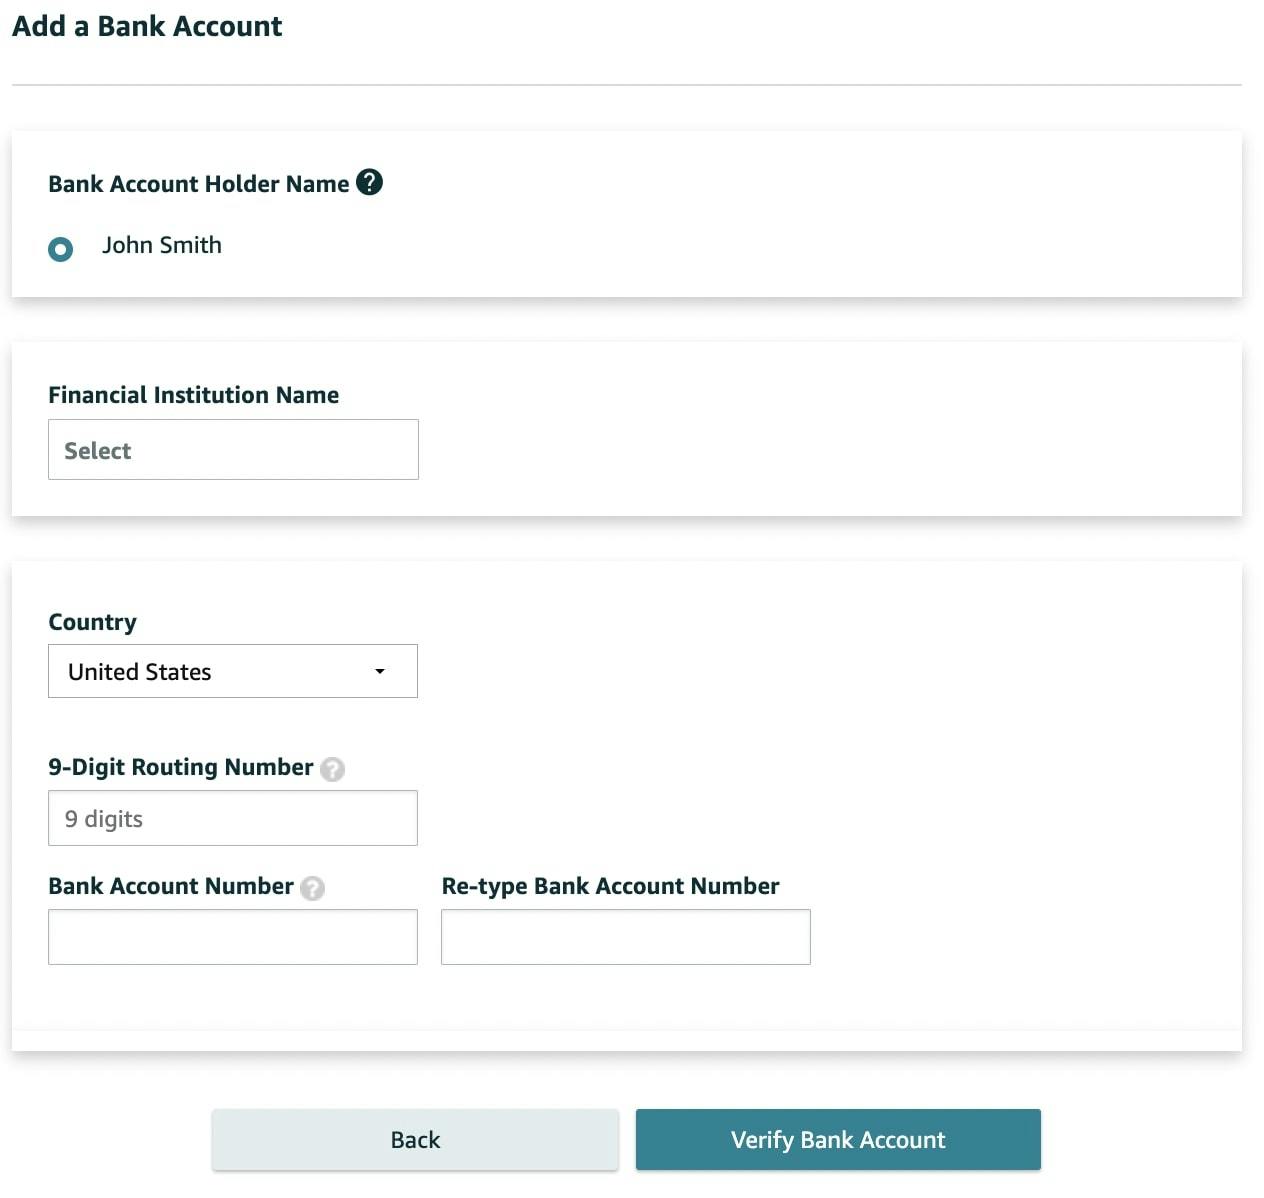Open the help icon beside Bank Account Number label
1264x1198 pixels.
pyautogui.click(x=312, y=888)
